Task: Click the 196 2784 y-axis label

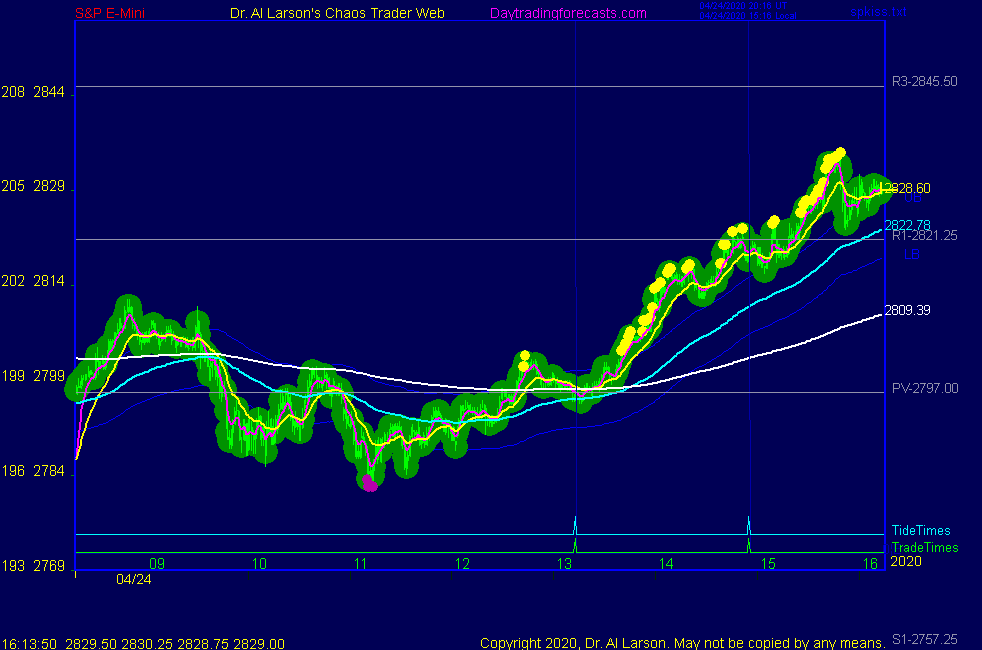Action: pyautogui.click(x=33, y=471)
